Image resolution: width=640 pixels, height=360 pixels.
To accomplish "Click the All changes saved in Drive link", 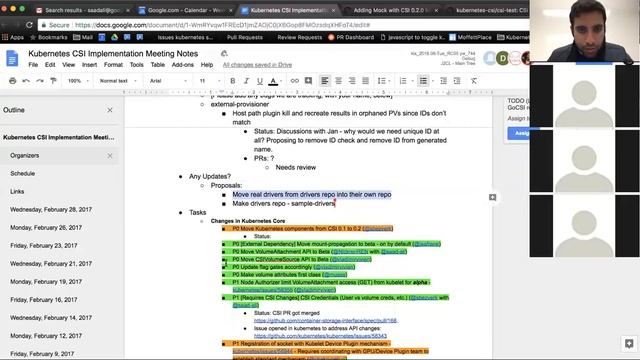I will (x=257, y=65).
